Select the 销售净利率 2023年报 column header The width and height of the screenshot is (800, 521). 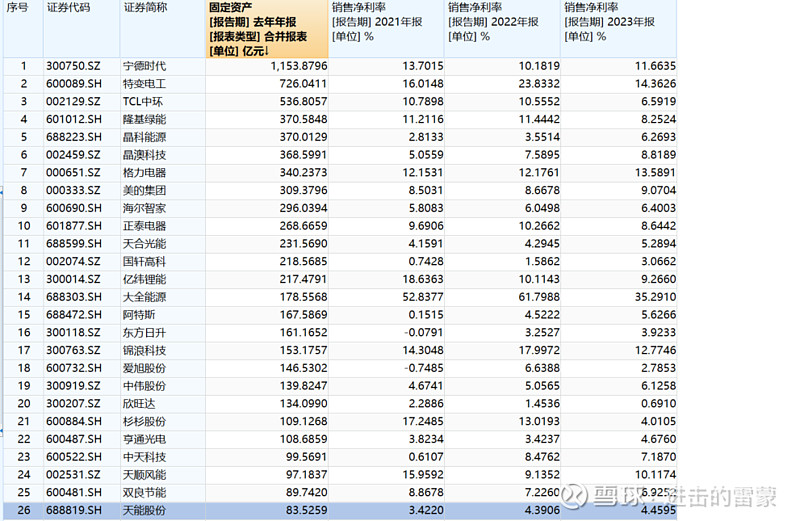click(619, 29)
